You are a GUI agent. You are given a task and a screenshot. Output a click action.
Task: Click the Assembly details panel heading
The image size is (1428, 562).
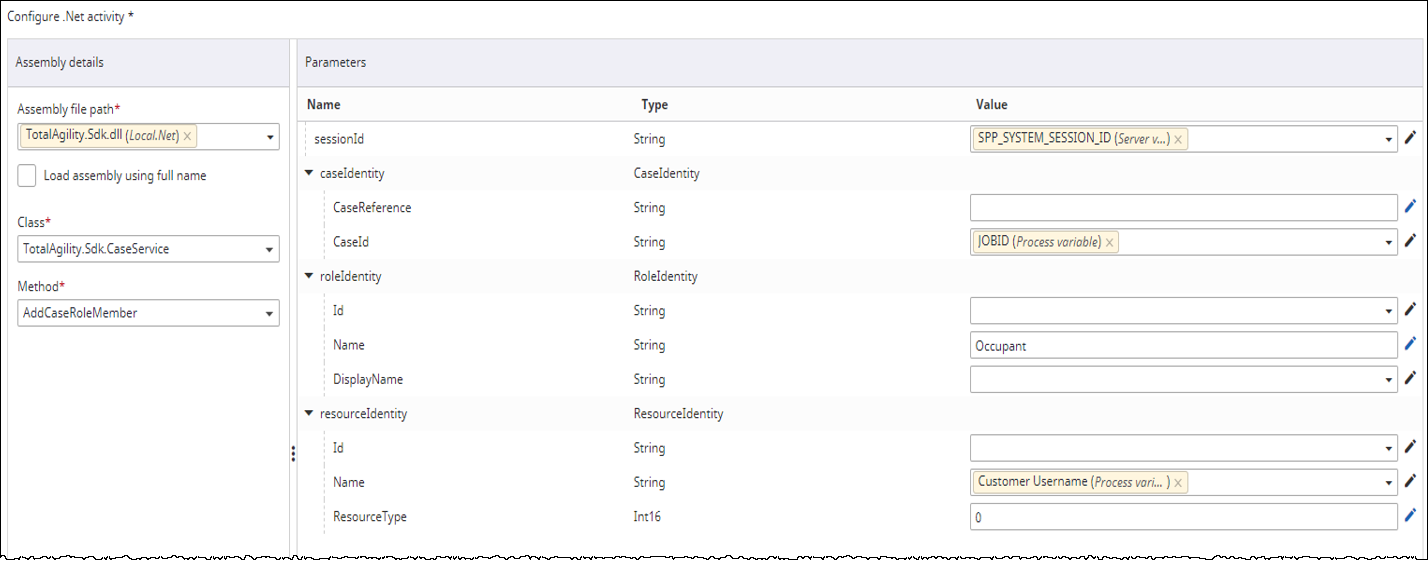click(59, 62)
